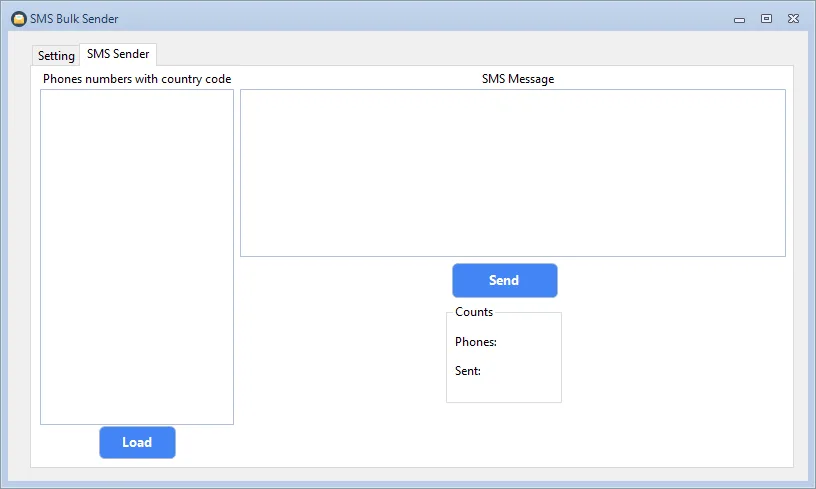Image resolution: width=816 pixels, height=489 pixels.
Task: Switch to the Setting tab
Action: (56, 56)
